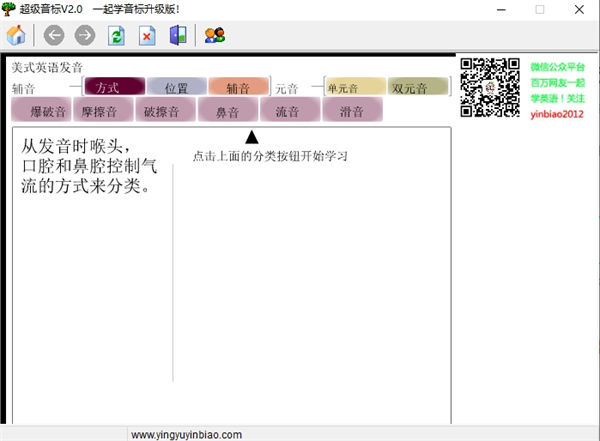Screen dimensions: 600x441
Task: Go forward with the right arrow icon
Action: 85,35
